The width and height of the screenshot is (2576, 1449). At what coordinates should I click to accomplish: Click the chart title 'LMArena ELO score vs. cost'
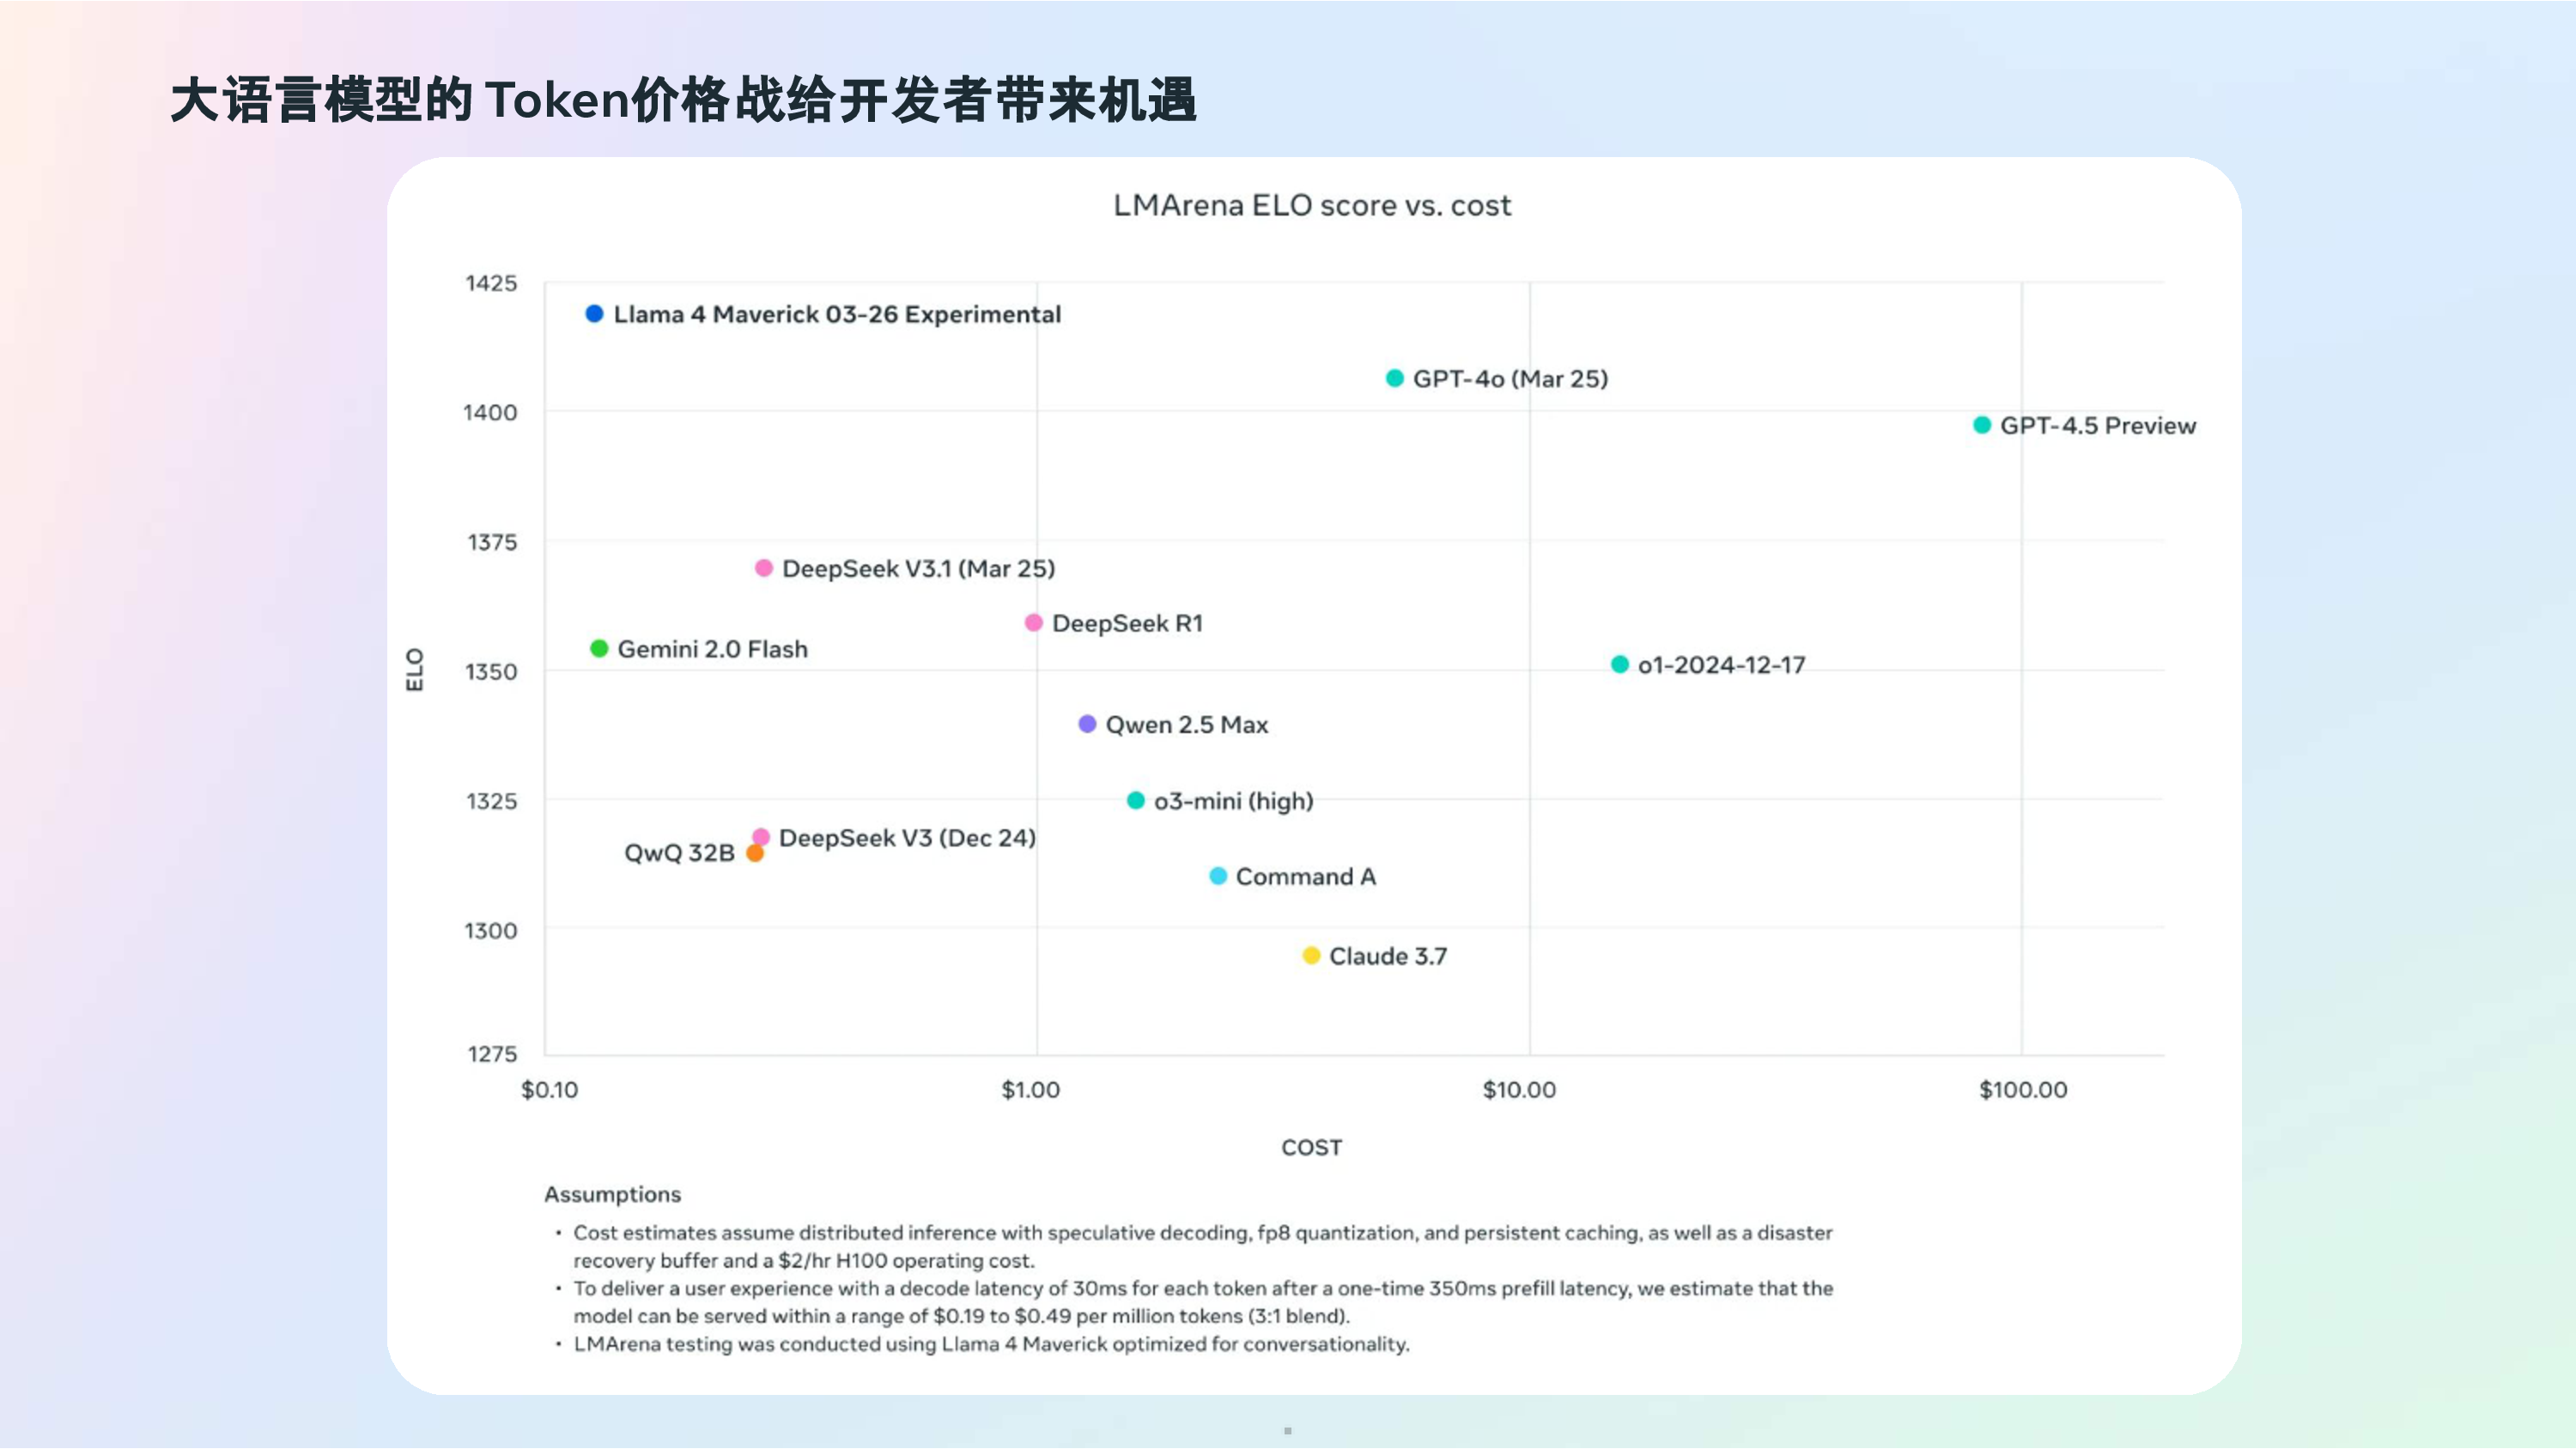coord(1312,205)
